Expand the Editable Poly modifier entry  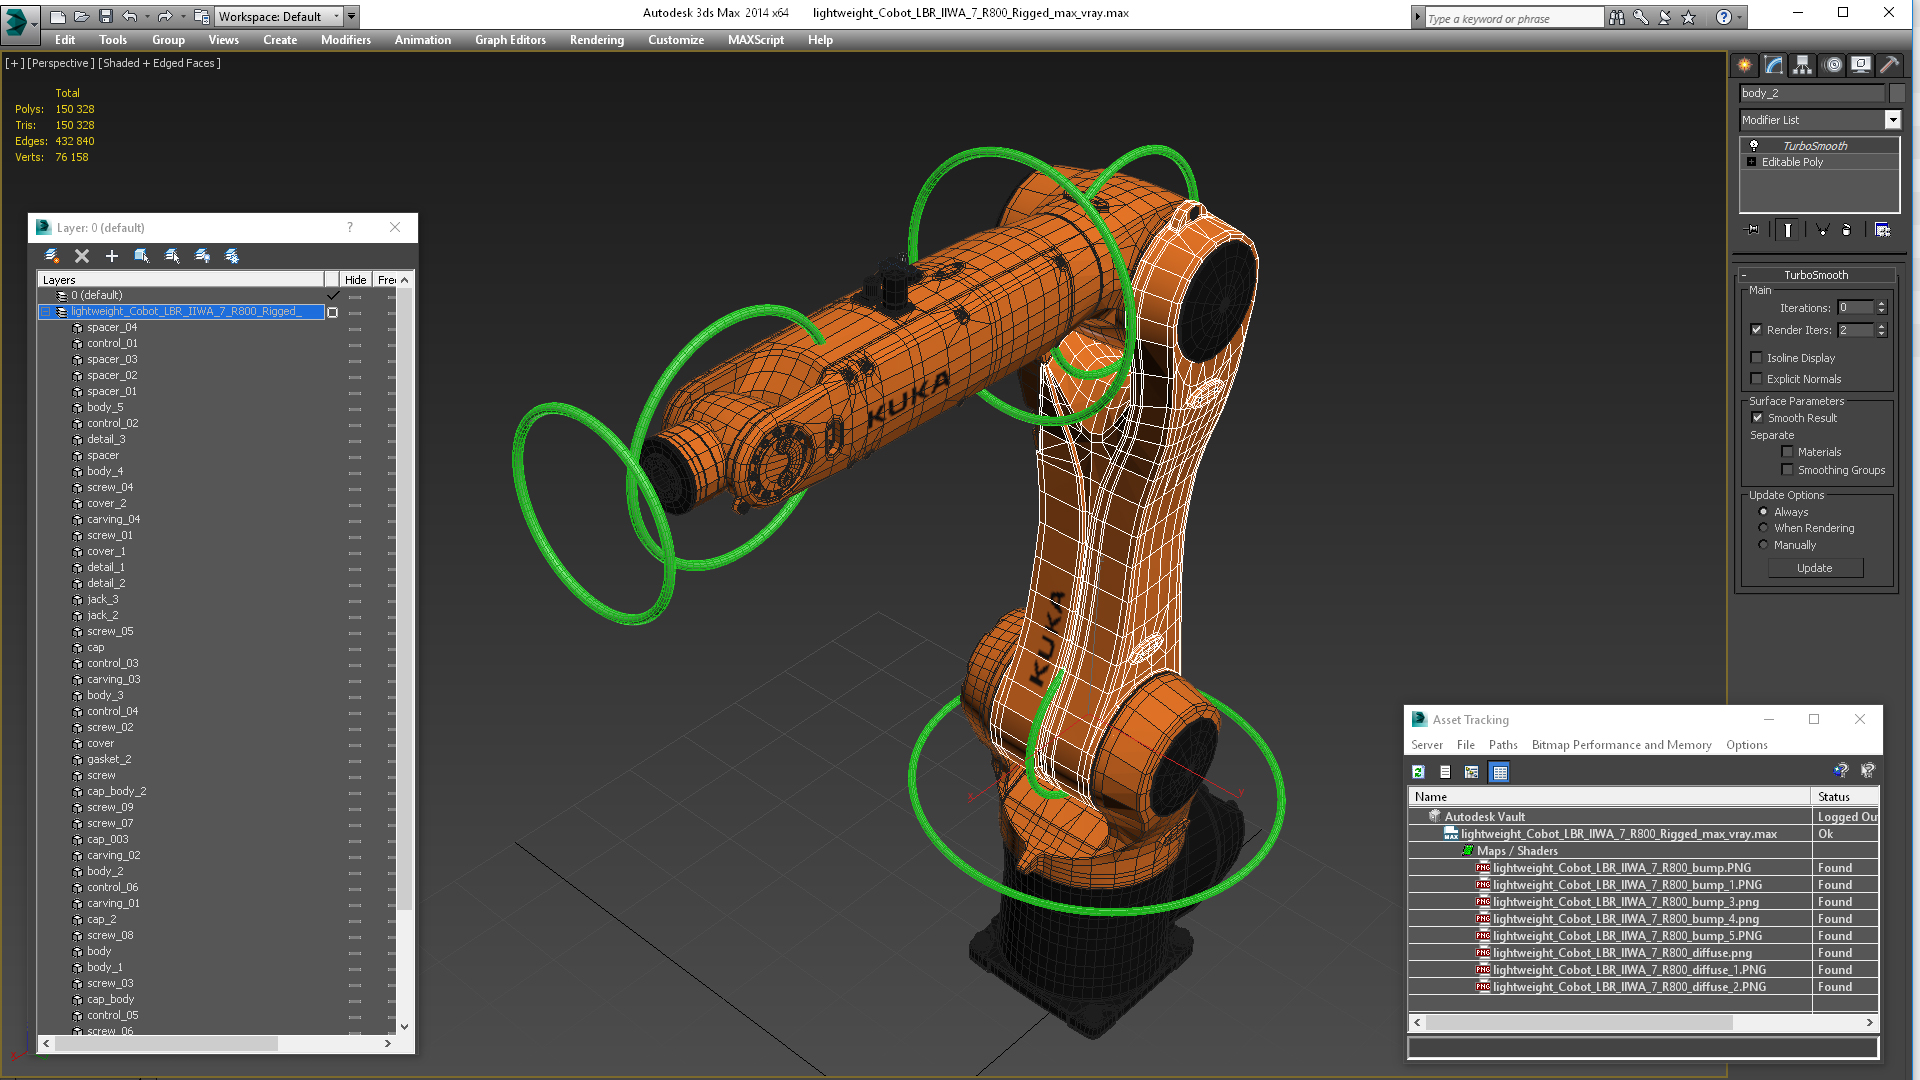coord(1751,162)
